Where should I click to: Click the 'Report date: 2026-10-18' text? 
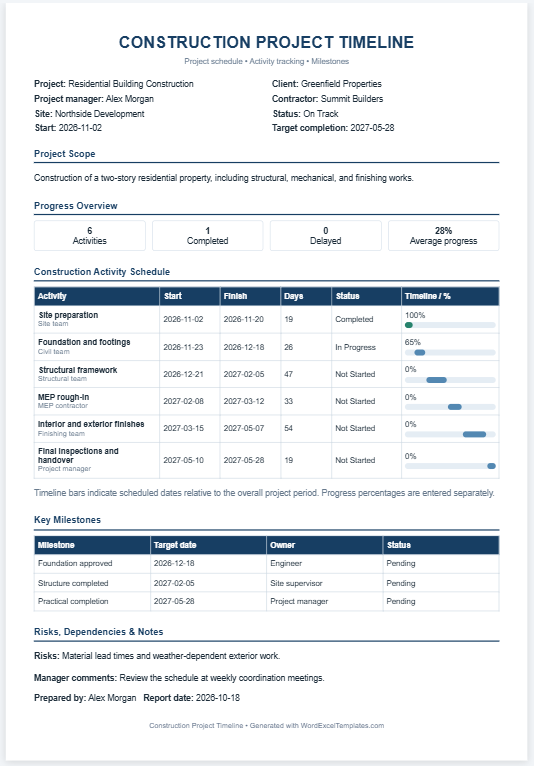click(192, 698)
